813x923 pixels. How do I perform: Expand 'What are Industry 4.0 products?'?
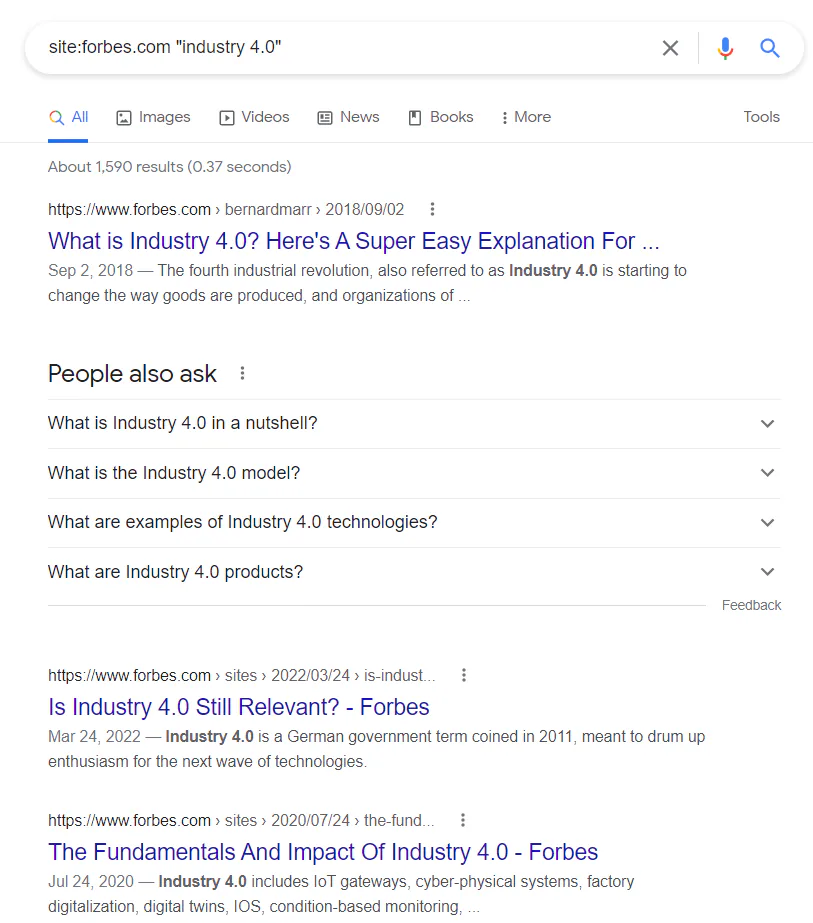pyautogui.click(x=414, y=572)
